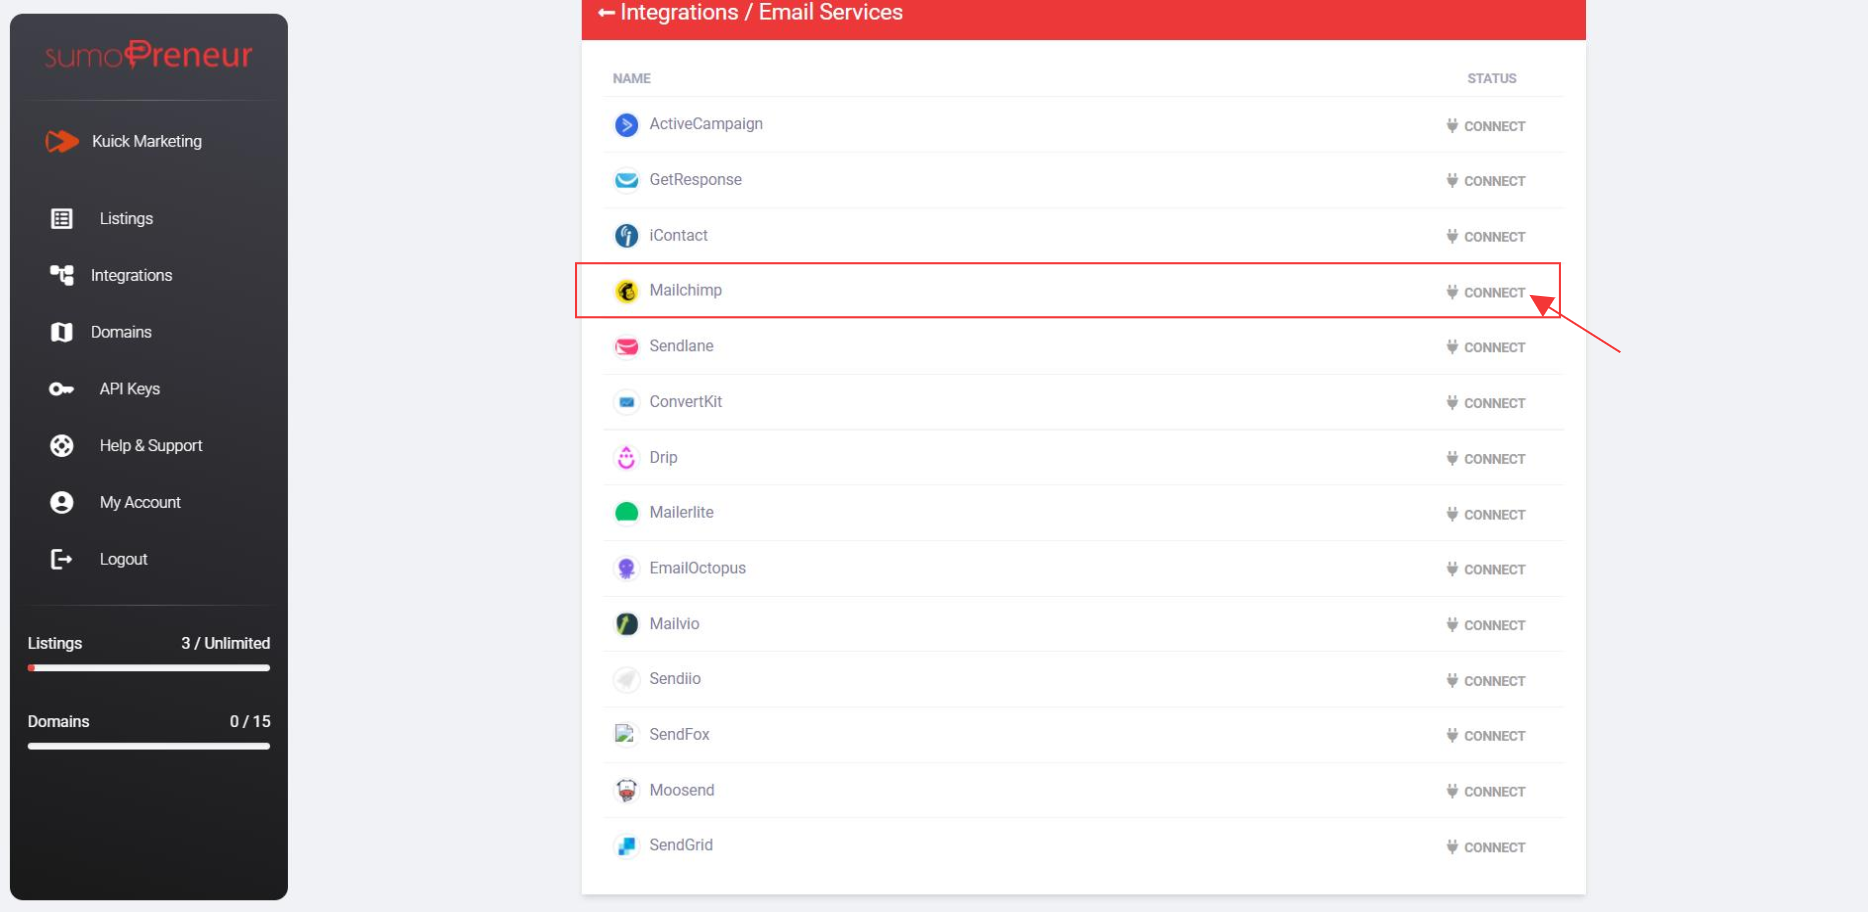Click the Kuick Marketing account name
1868x912 pixels.
pos(147,142)
